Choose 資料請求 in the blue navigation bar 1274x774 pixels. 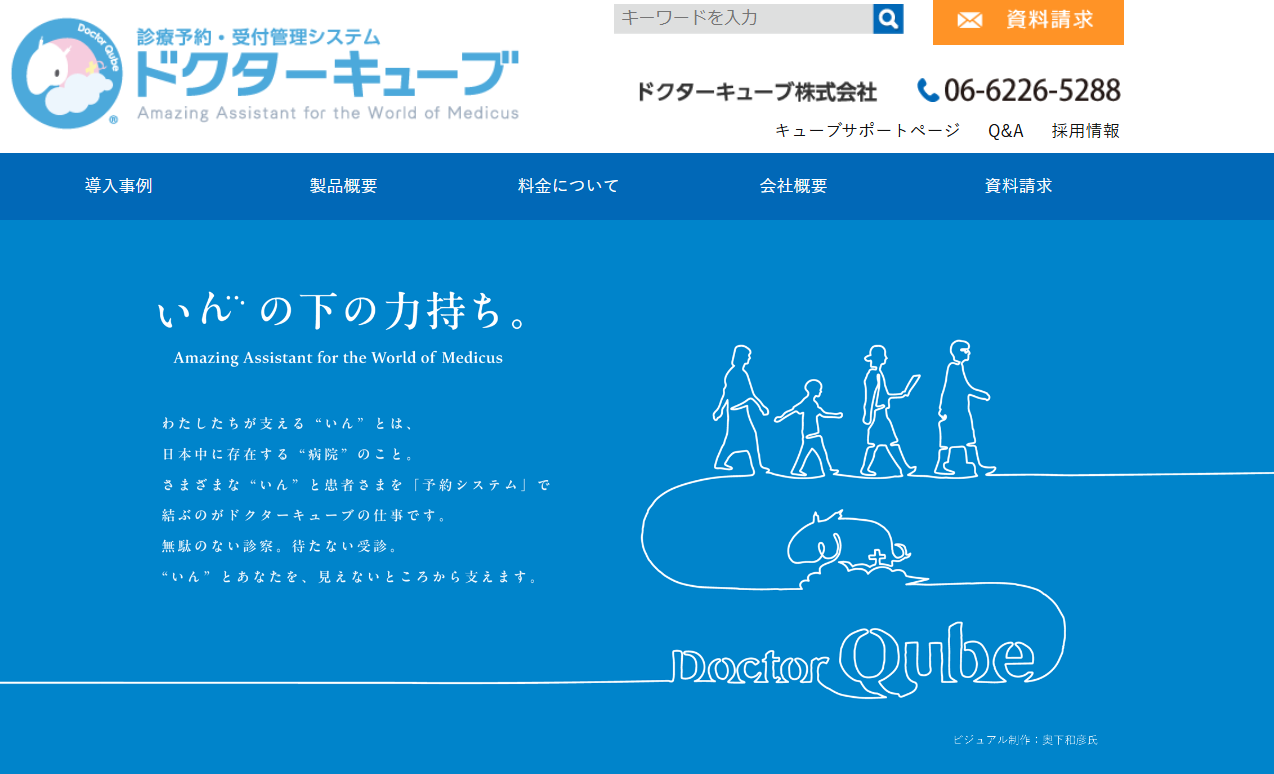click(1019, 186)
